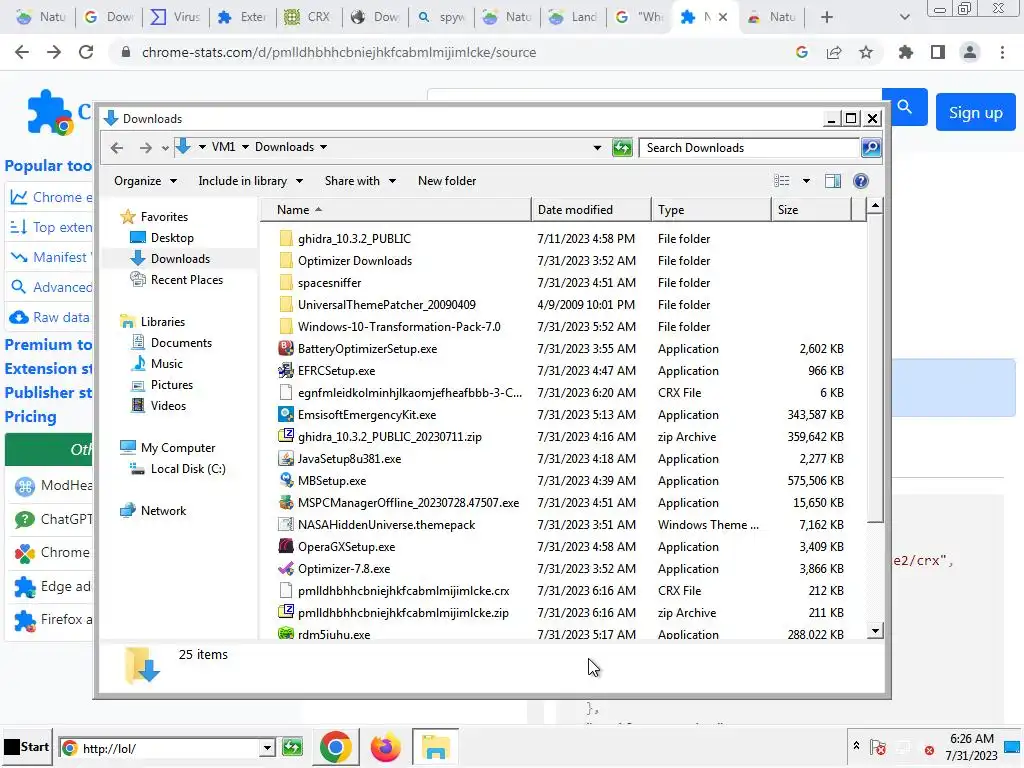1024x768 pixels.
Task: Click the Explorer back arrow button
Action: pos(117,148)
